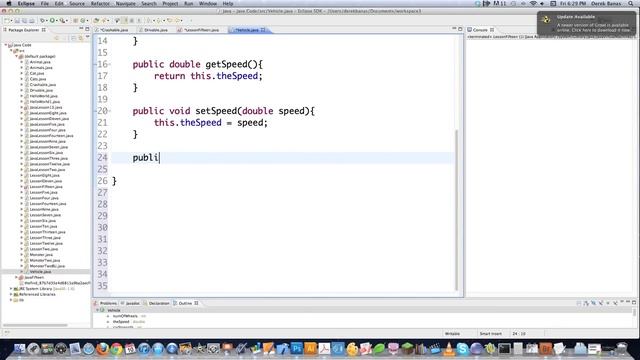640x360 pixels.
Task: Collapse the src folder node
Action: tap(11, 51)
